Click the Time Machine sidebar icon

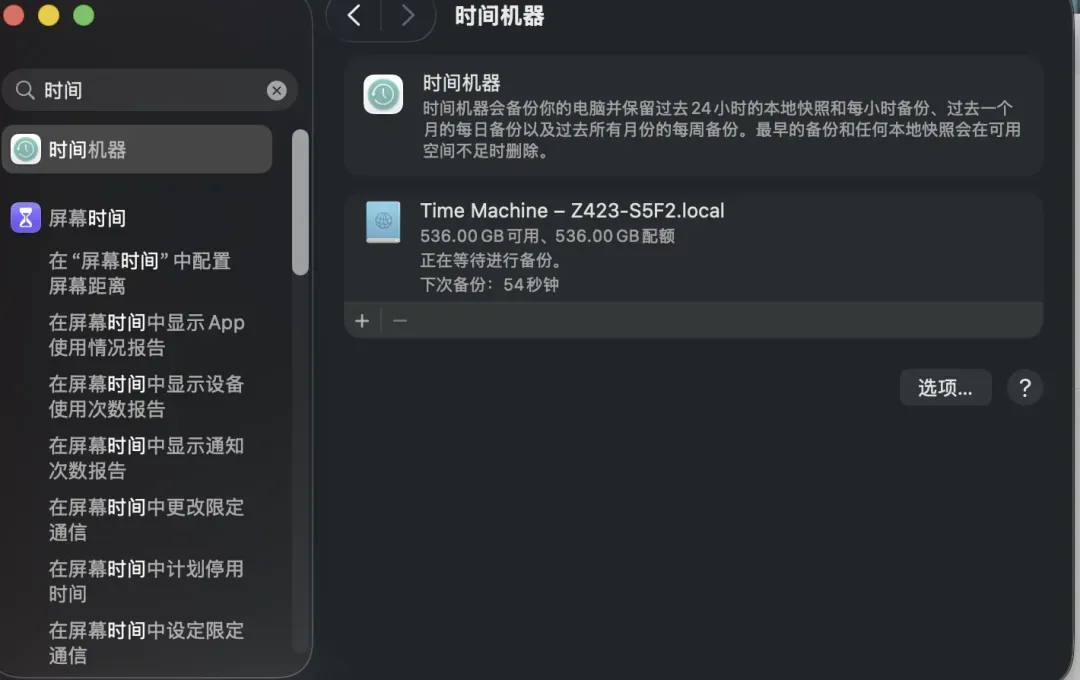[x=26, y=150]
